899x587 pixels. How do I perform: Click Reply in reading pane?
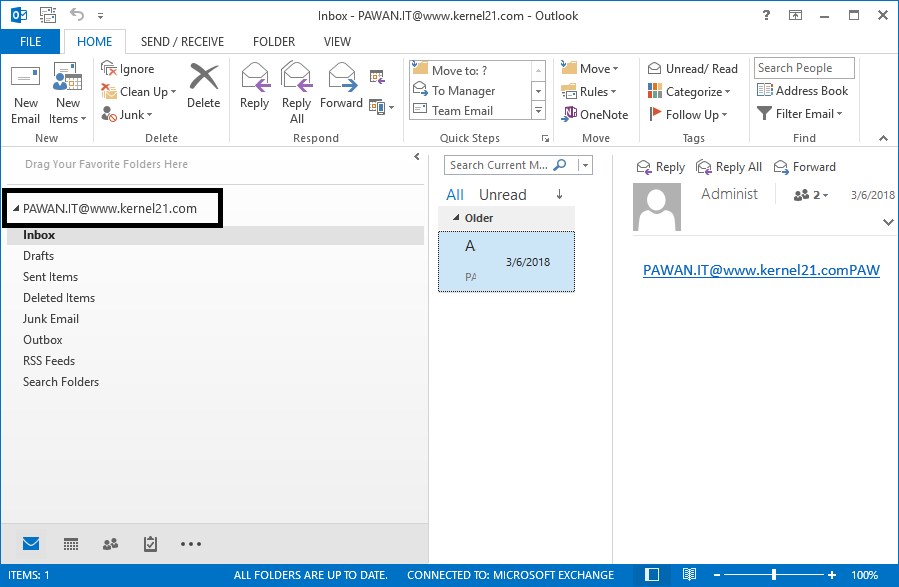click(x=660, y=167)
